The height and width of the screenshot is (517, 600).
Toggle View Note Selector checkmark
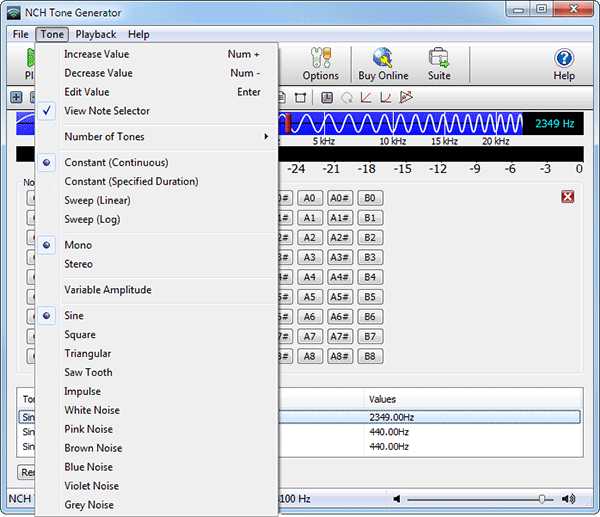click(x=106, y=111)
